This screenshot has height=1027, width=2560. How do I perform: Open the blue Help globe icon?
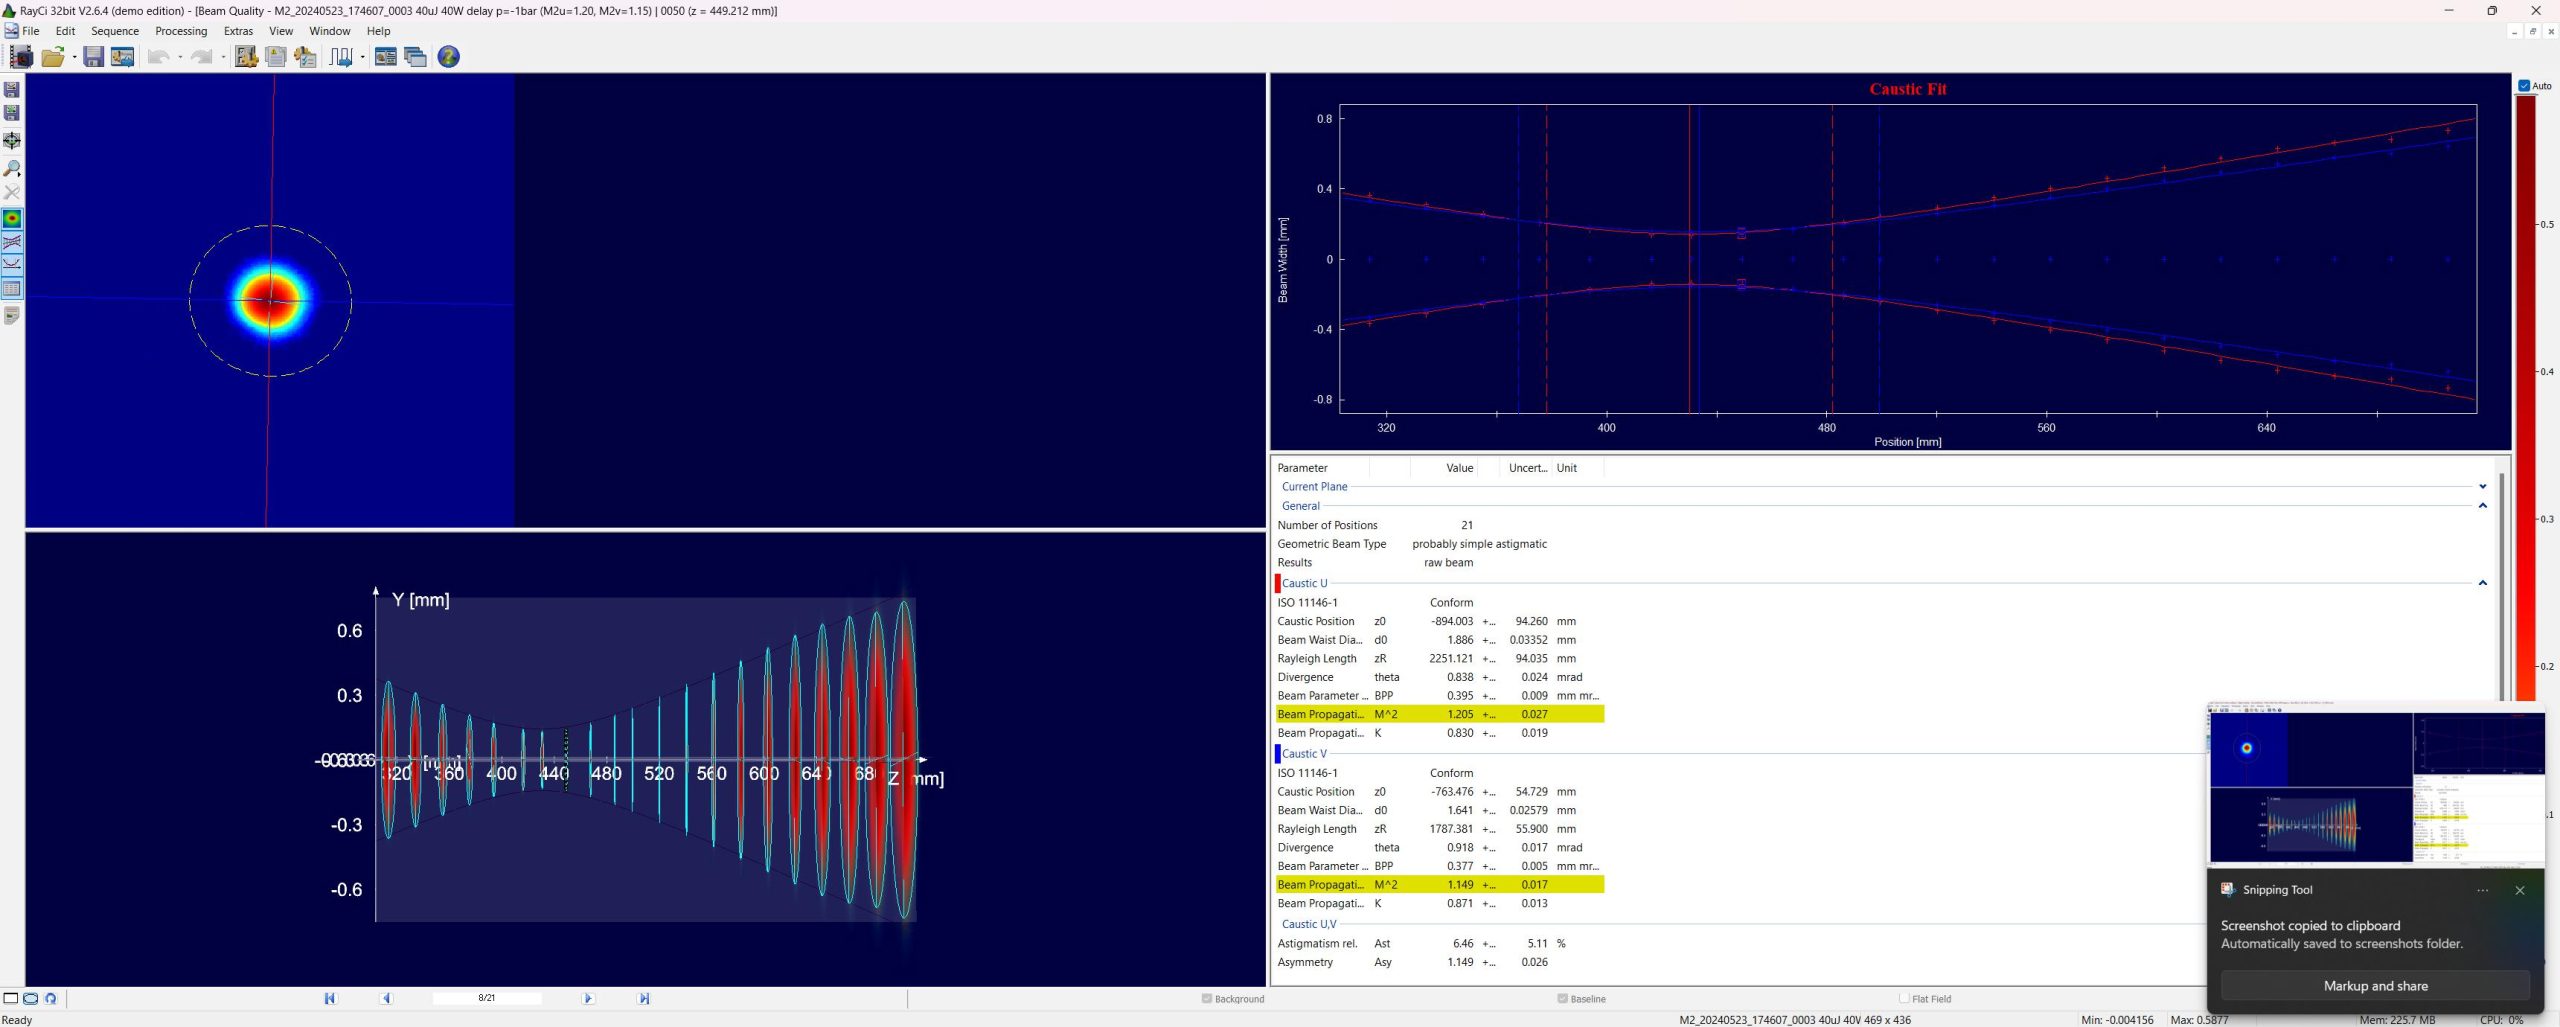[x=449, y=57]
